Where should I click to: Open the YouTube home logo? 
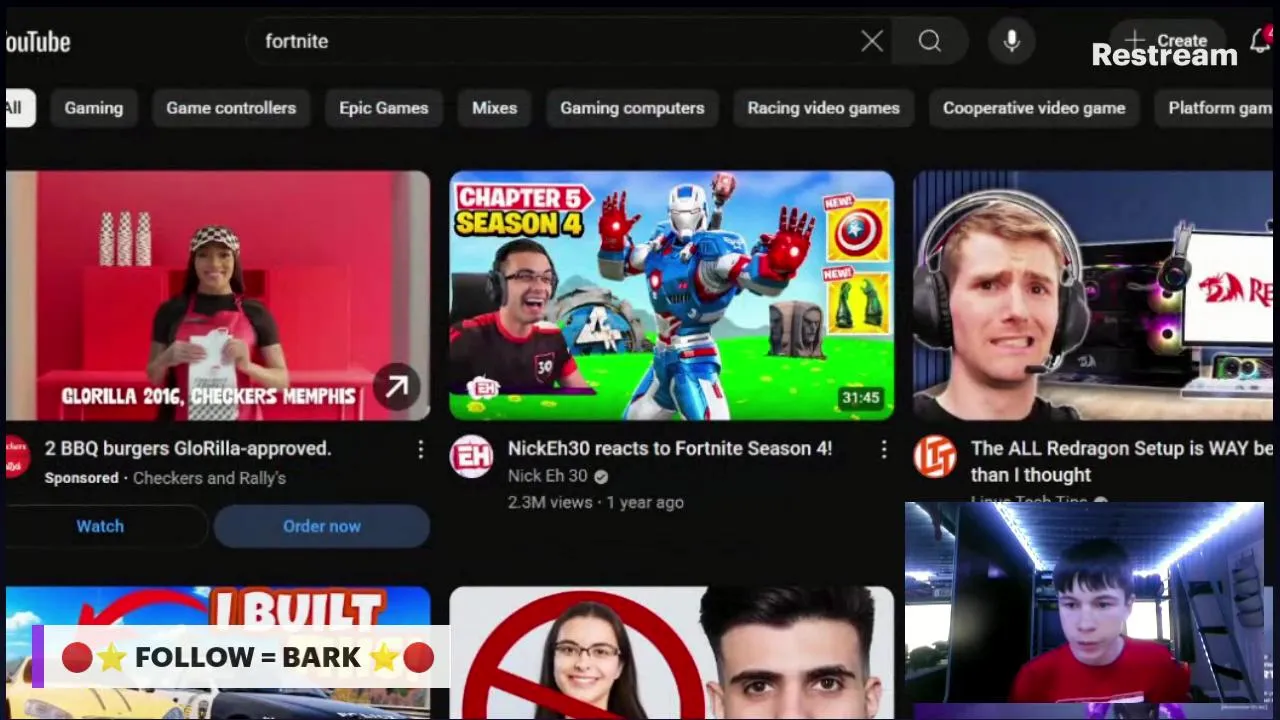(x=38, y=42)
